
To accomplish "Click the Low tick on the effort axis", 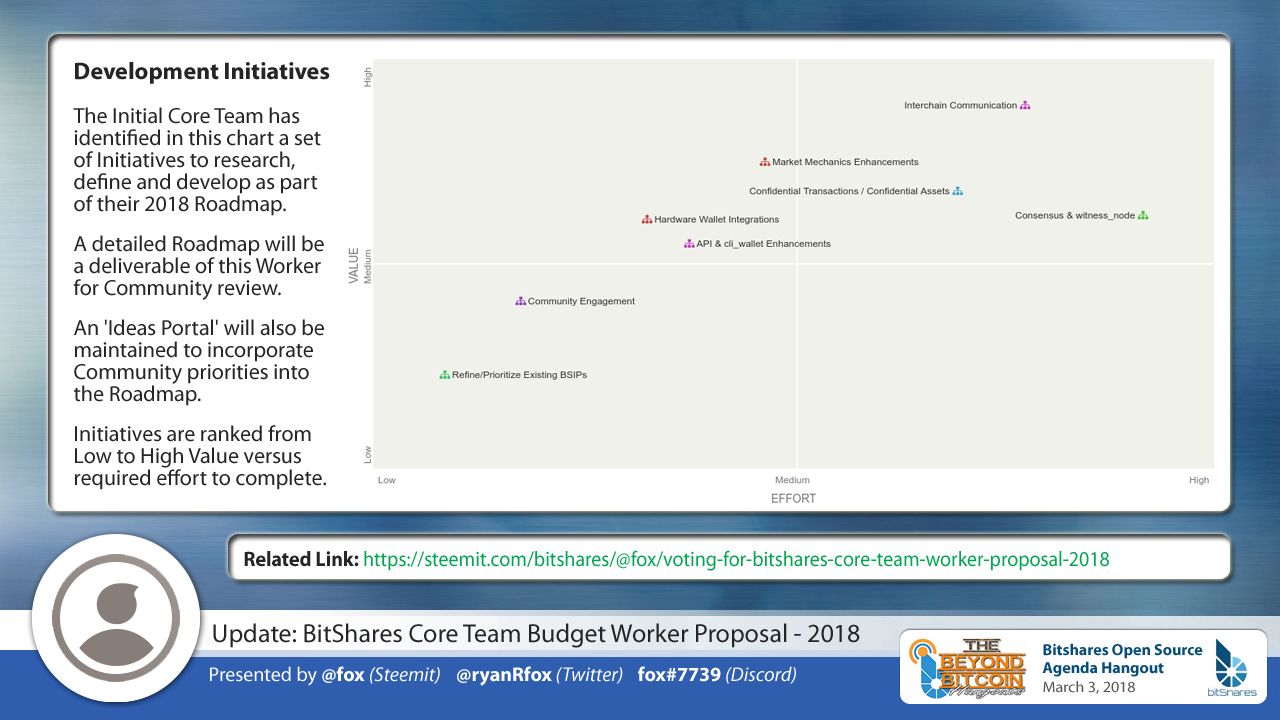I will pos(387,480).
